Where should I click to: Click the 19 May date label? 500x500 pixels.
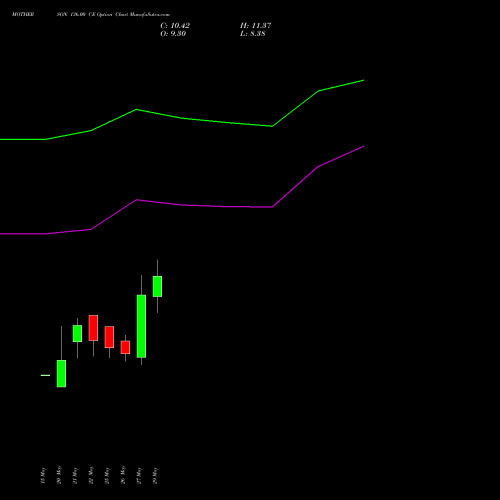(x=42, y=475)
